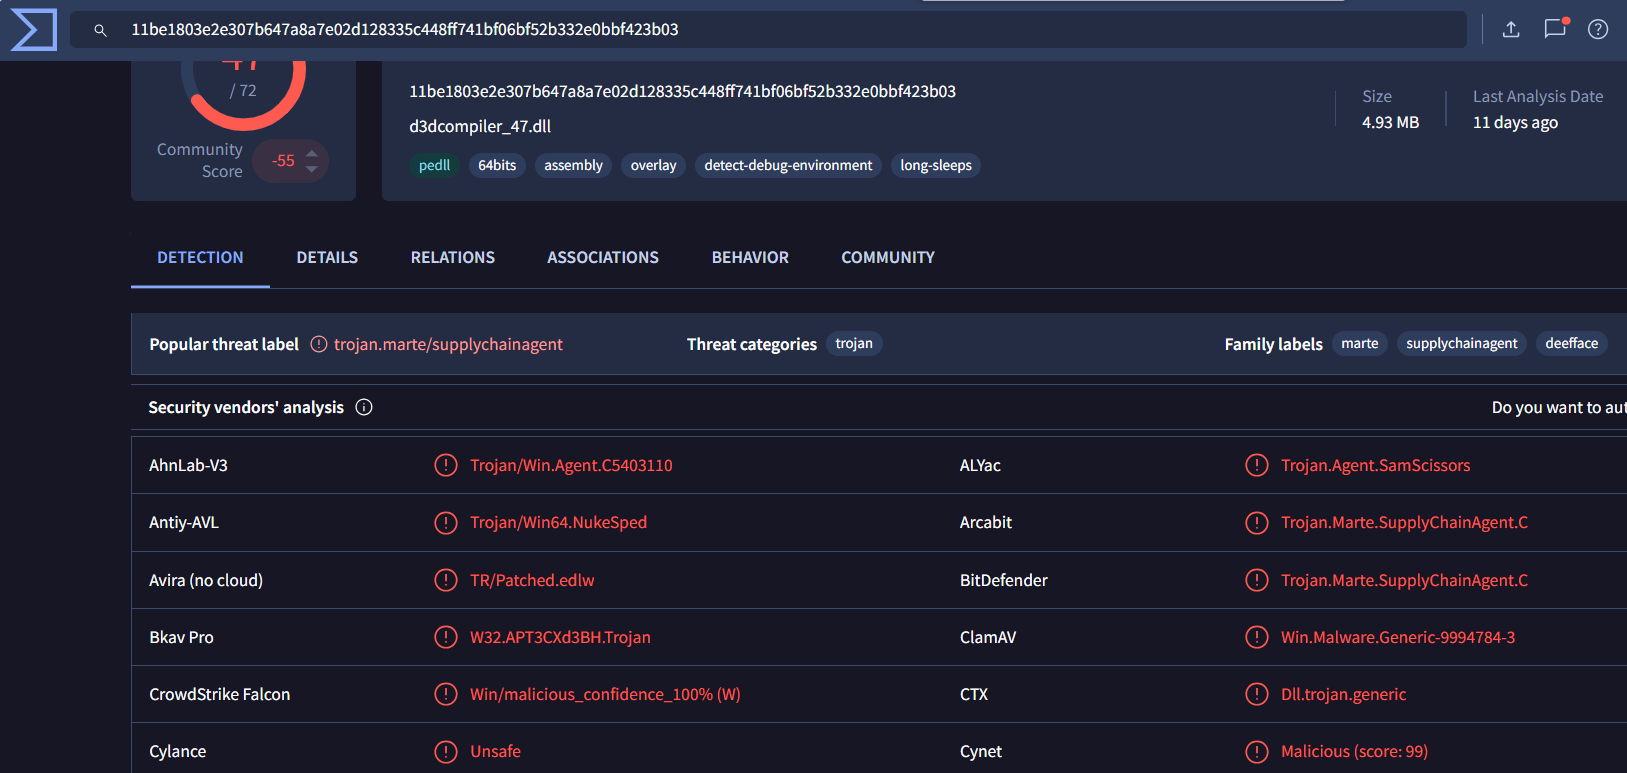Click the trojan.marte/supplychainagent threat label
The image size is (1627, 773).
click(x=448, y=344)
